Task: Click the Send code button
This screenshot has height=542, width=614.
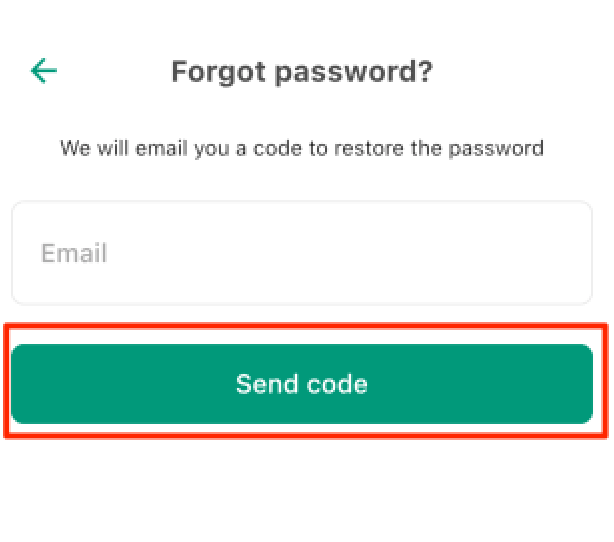Action: [302, 384]
